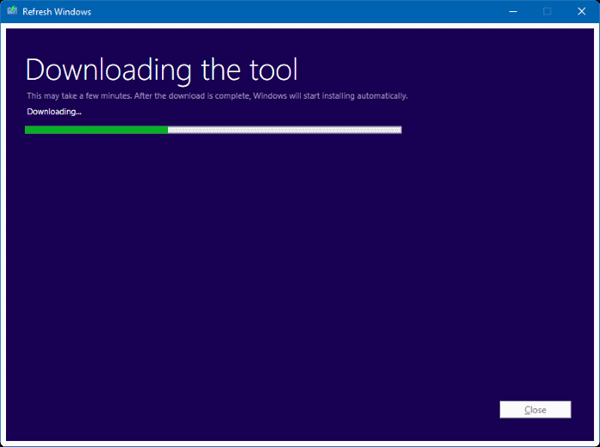600x447 pixels.
Task: Click the "Downloading the tool" heading
Action: [x=161, y=70]
